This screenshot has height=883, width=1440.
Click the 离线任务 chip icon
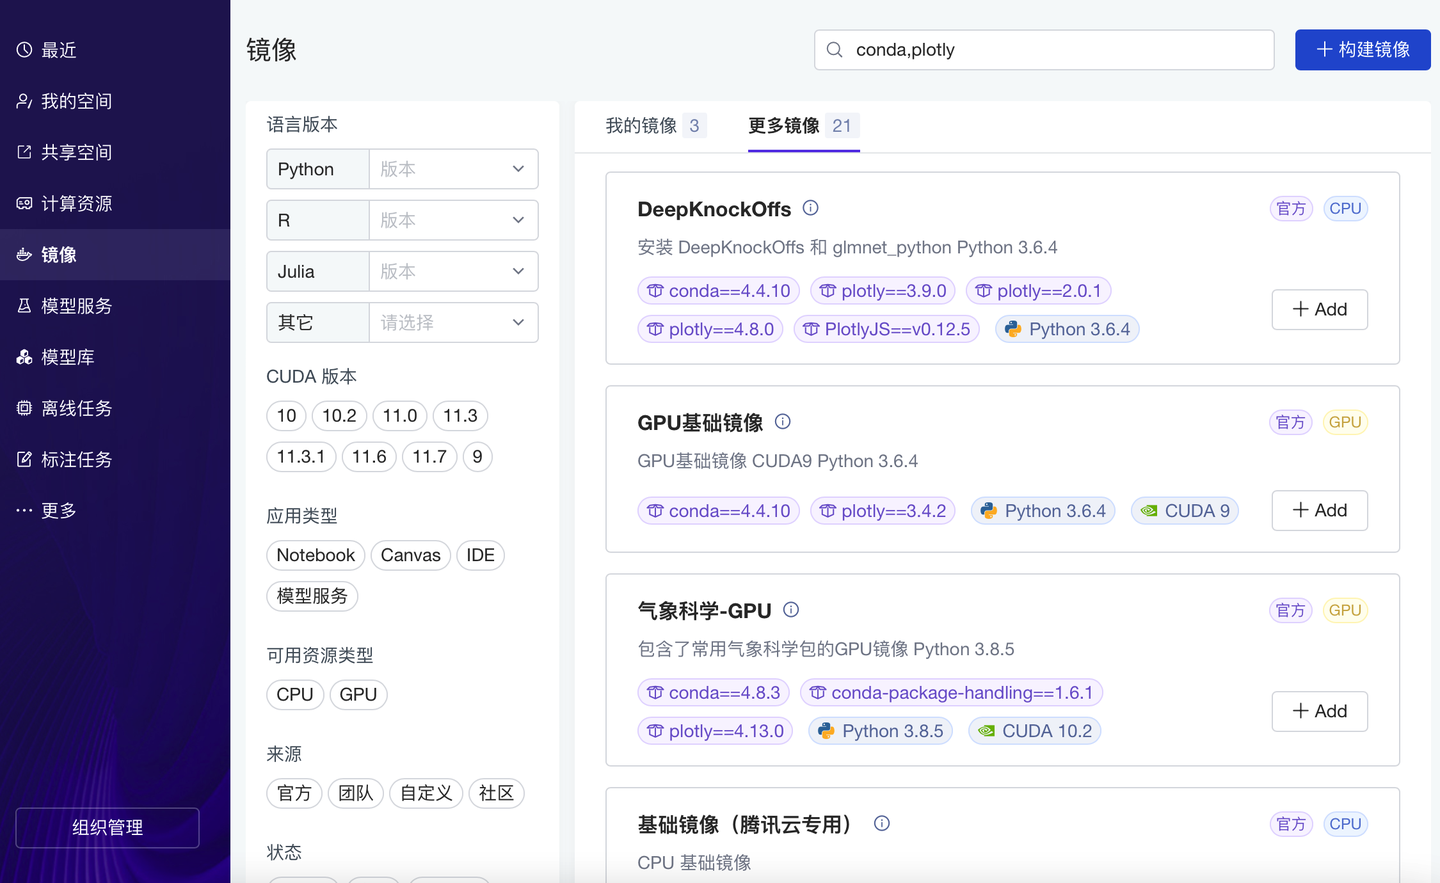[x=24, y=408]
